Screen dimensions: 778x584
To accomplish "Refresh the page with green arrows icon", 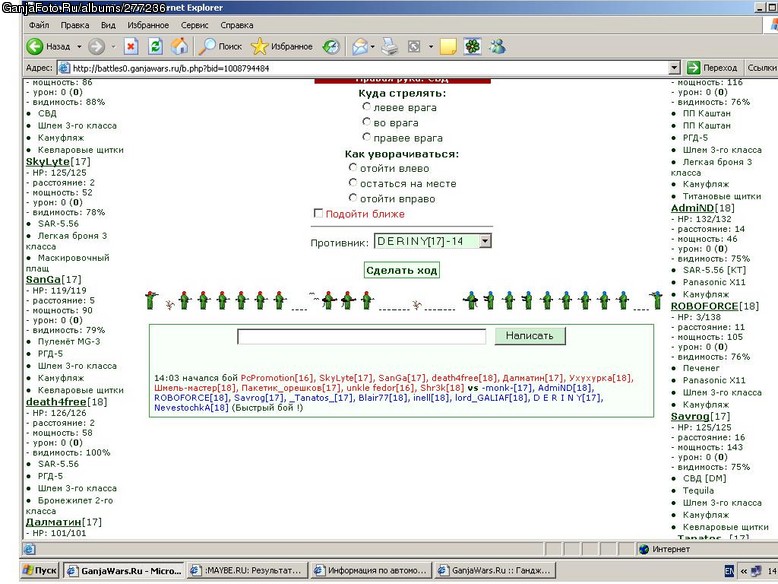I will pos(155,47).
